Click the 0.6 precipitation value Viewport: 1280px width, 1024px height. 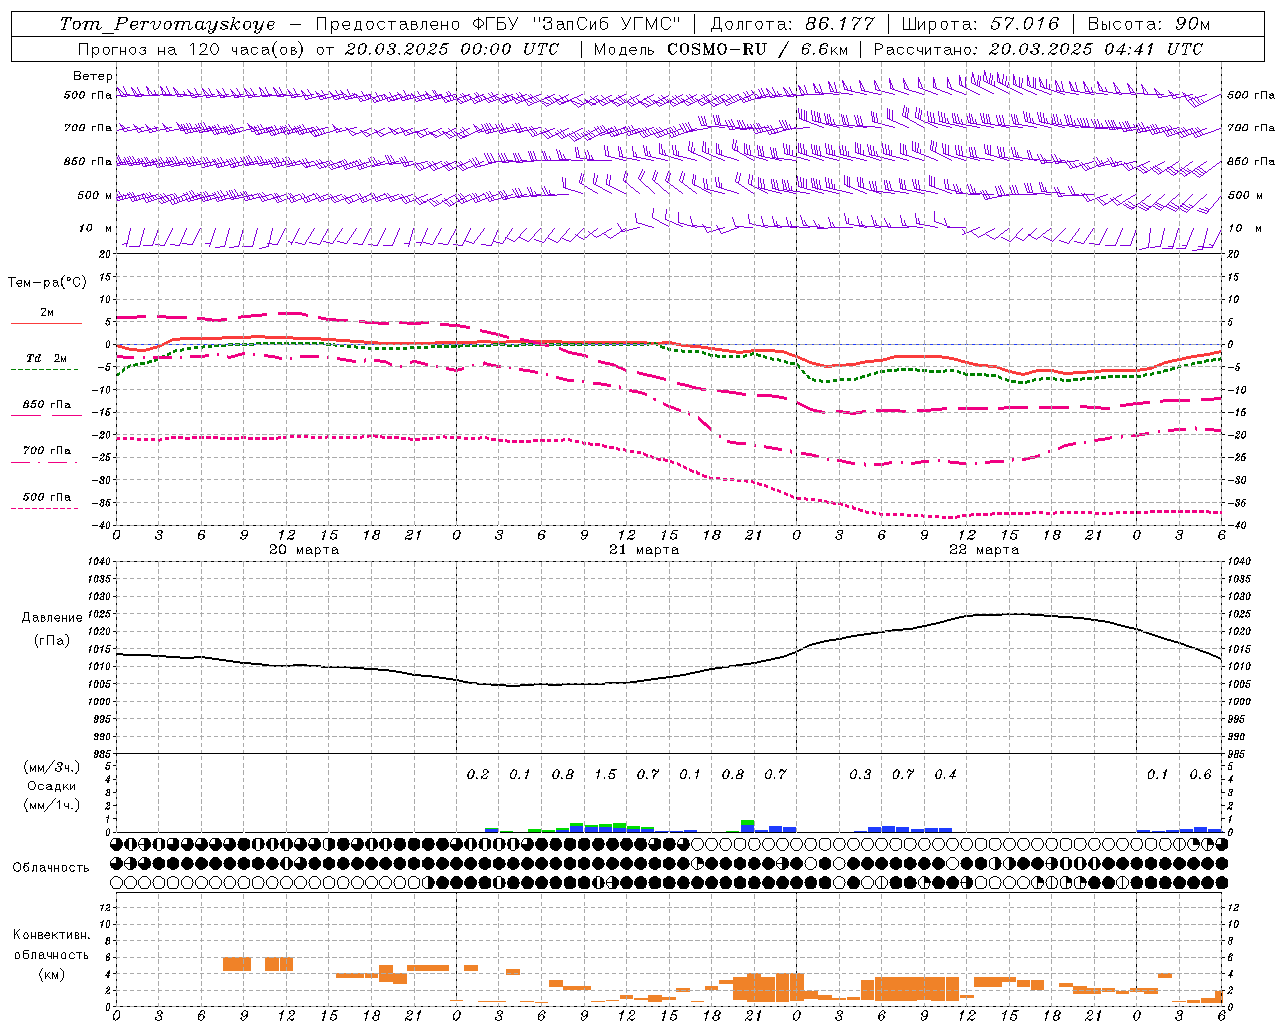tap(1200, 775)
